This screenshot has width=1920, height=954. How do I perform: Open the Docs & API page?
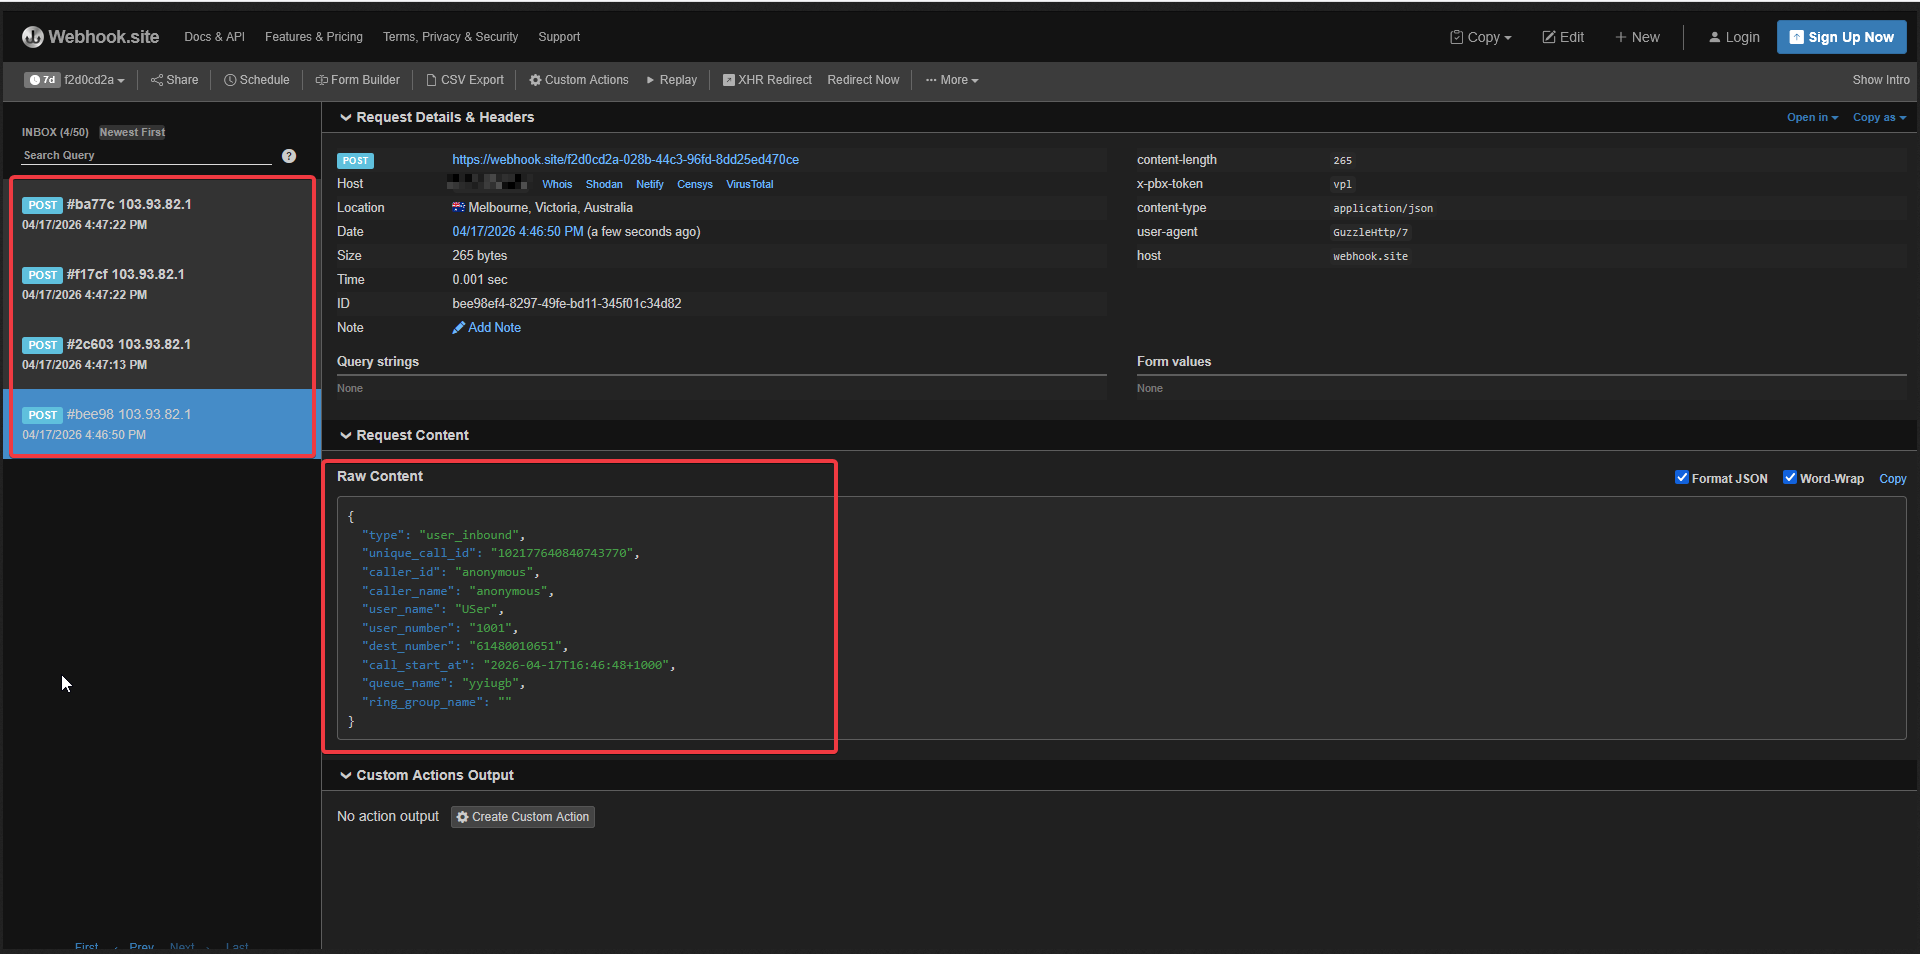click(214, 37)
